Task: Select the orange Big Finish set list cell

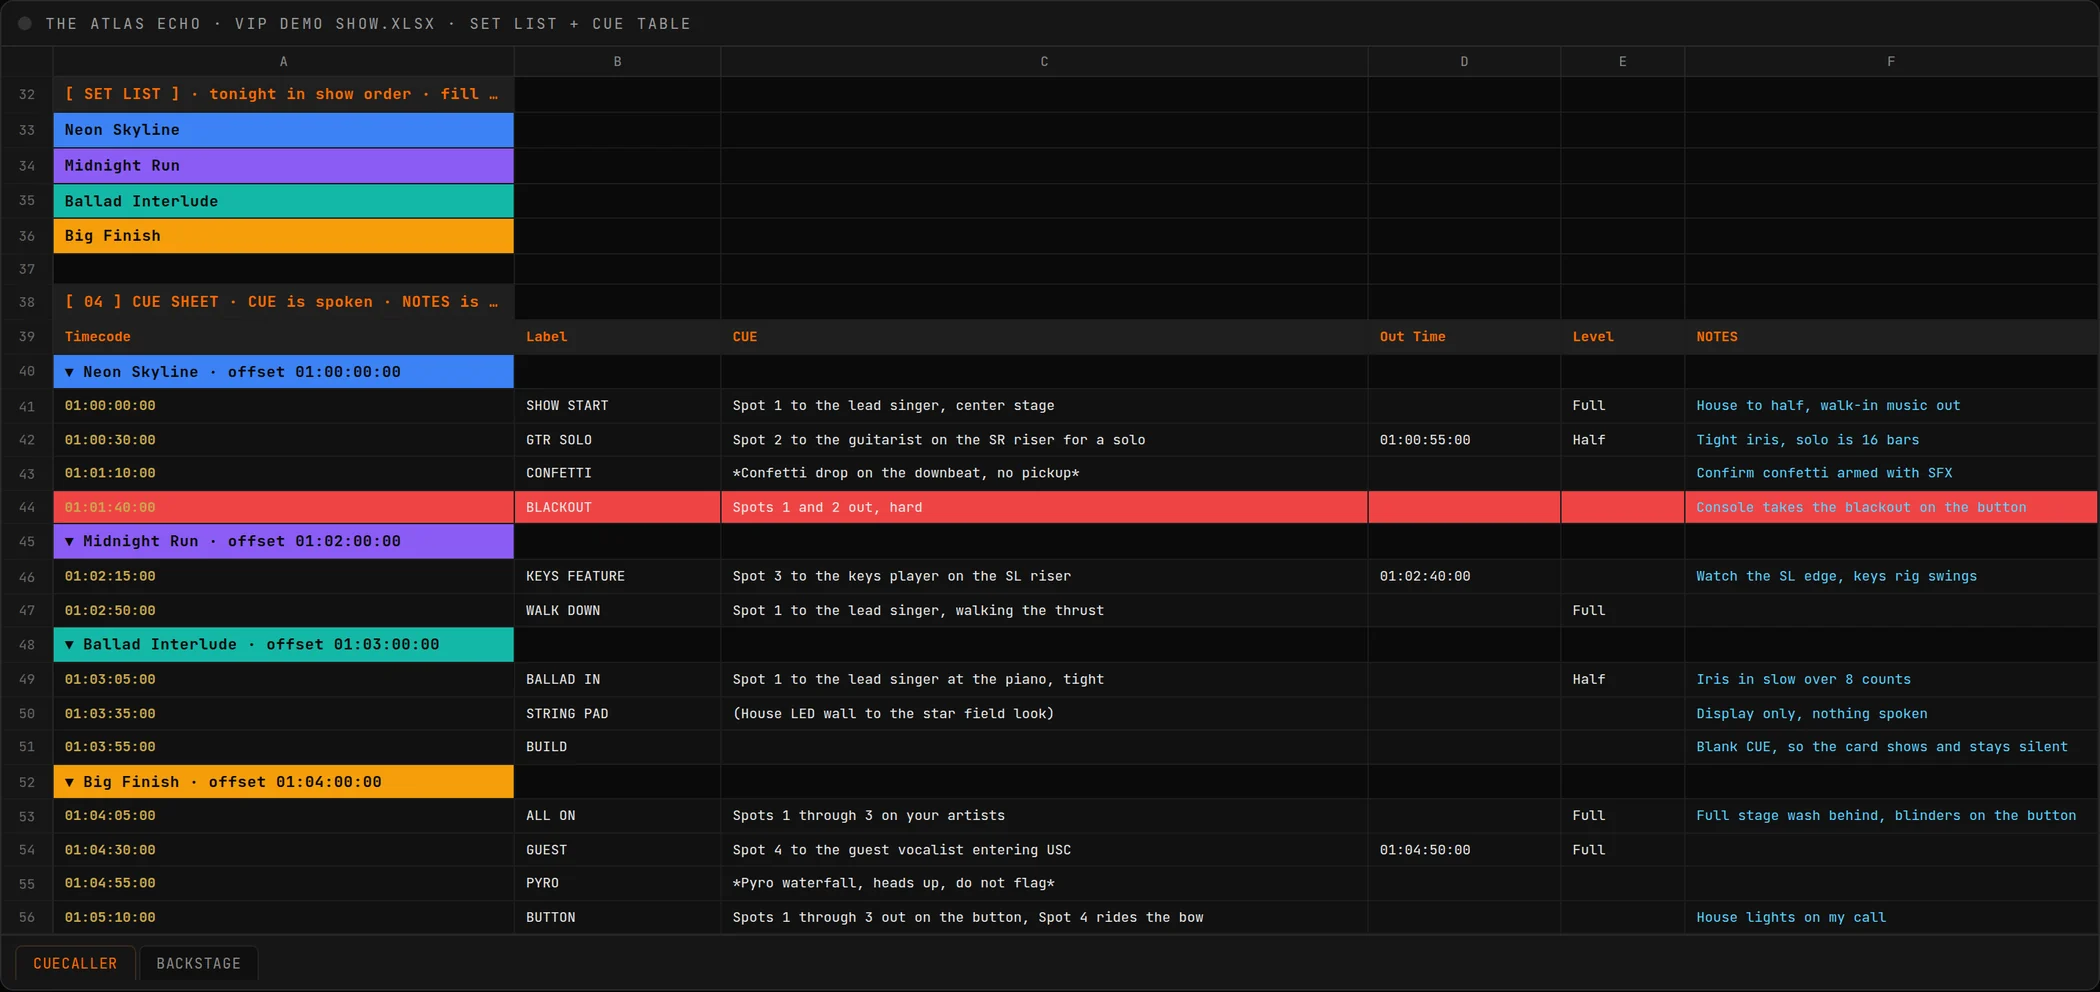Action: coord(284,236)
